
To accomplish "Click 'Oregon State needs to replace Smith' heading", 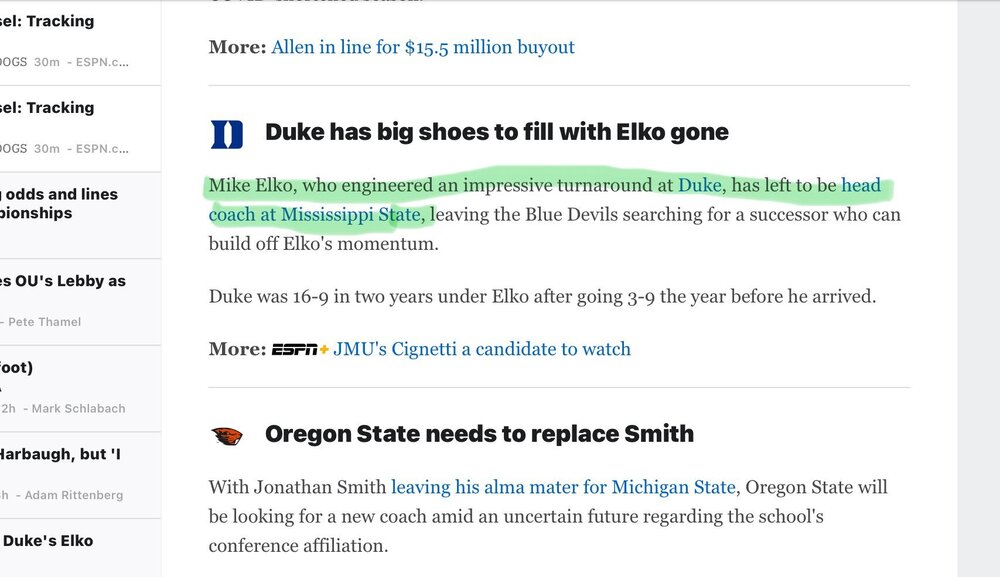I will click(x=479, y=434).
